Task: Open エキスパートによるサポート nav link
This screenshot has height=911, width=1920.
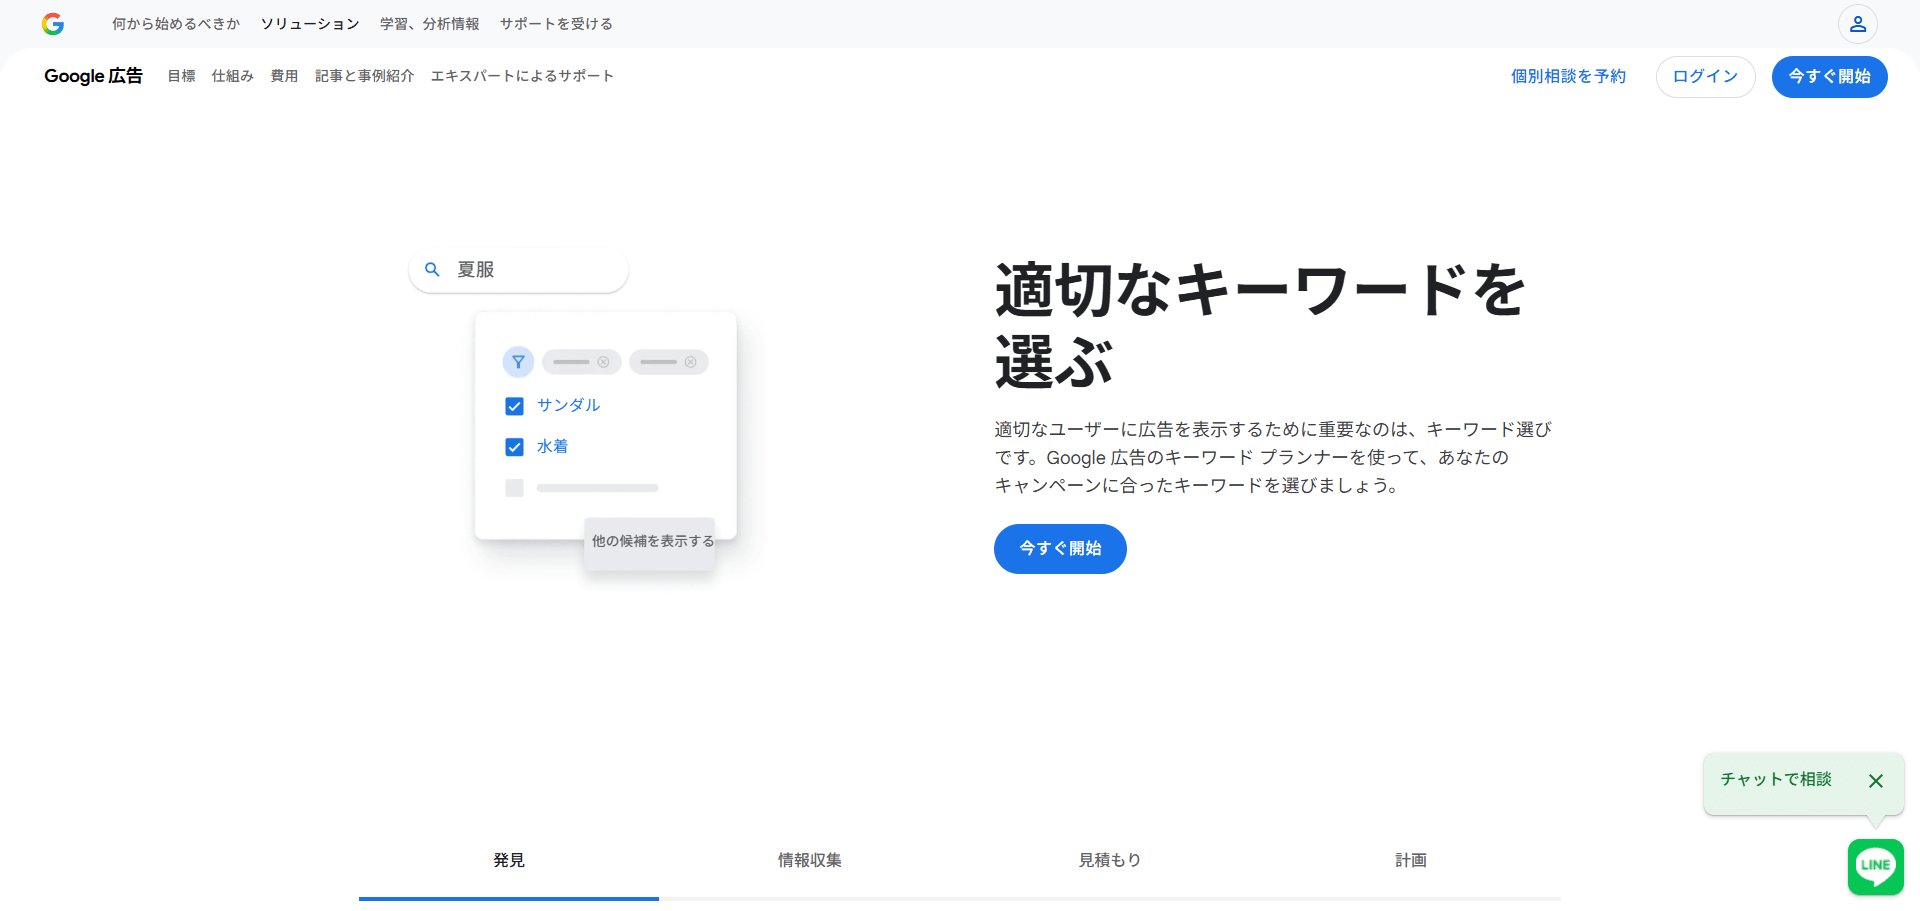Action: point(522,76)
